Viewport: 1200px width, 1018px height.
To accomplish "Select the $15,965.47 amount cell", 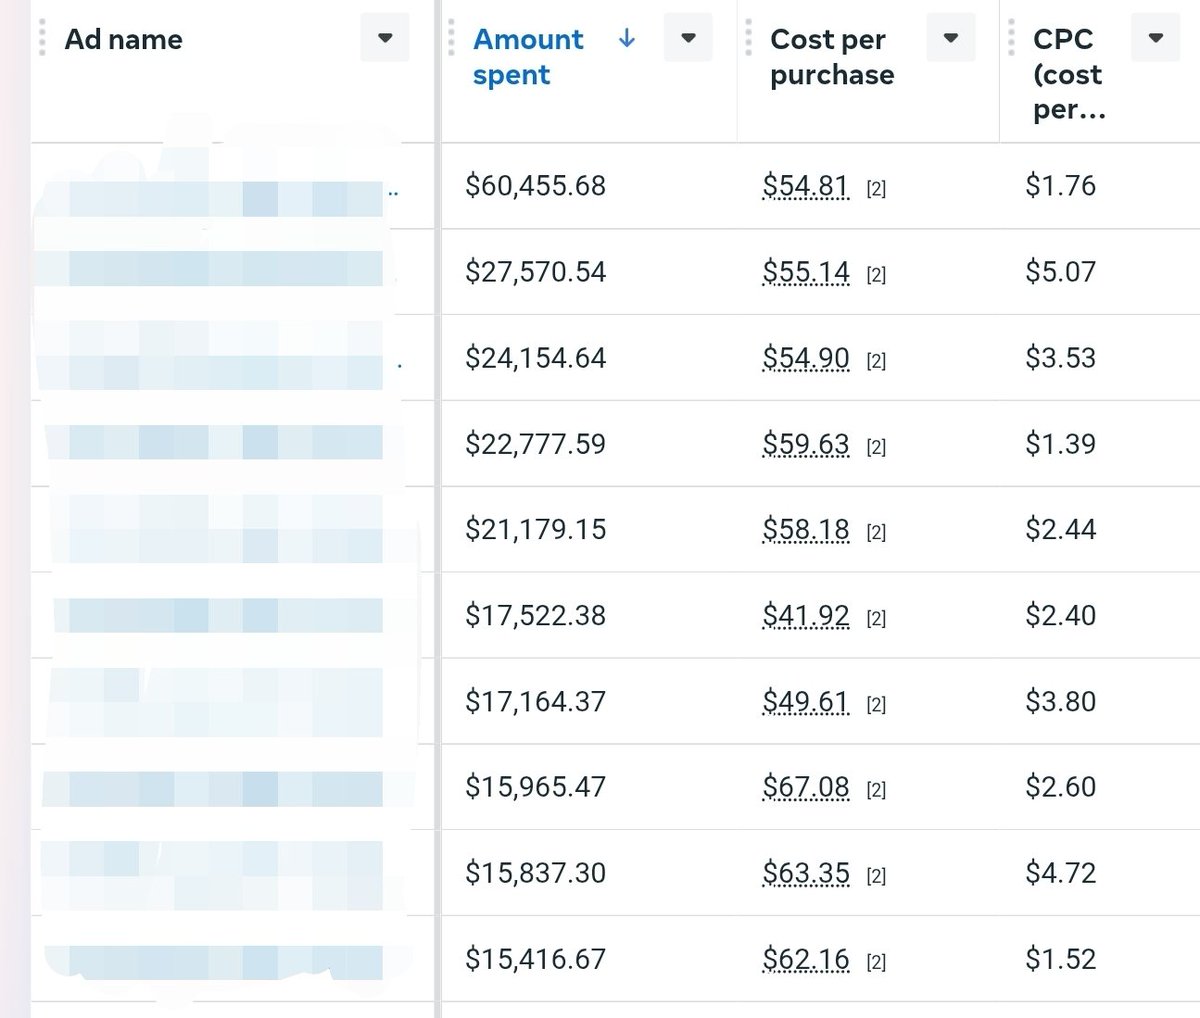I will tap(535, 787).
